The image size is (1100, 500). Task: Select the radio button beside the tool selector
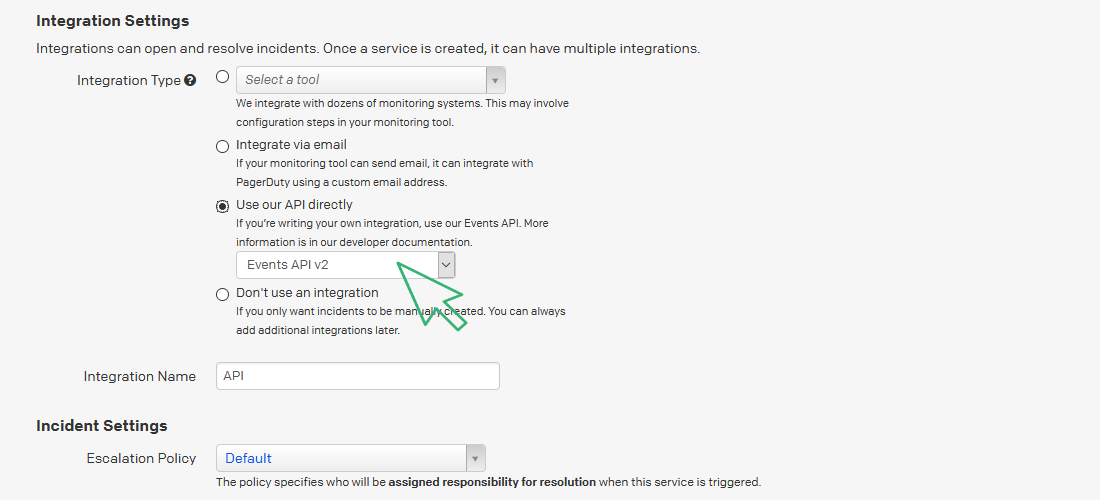[222, 78]
